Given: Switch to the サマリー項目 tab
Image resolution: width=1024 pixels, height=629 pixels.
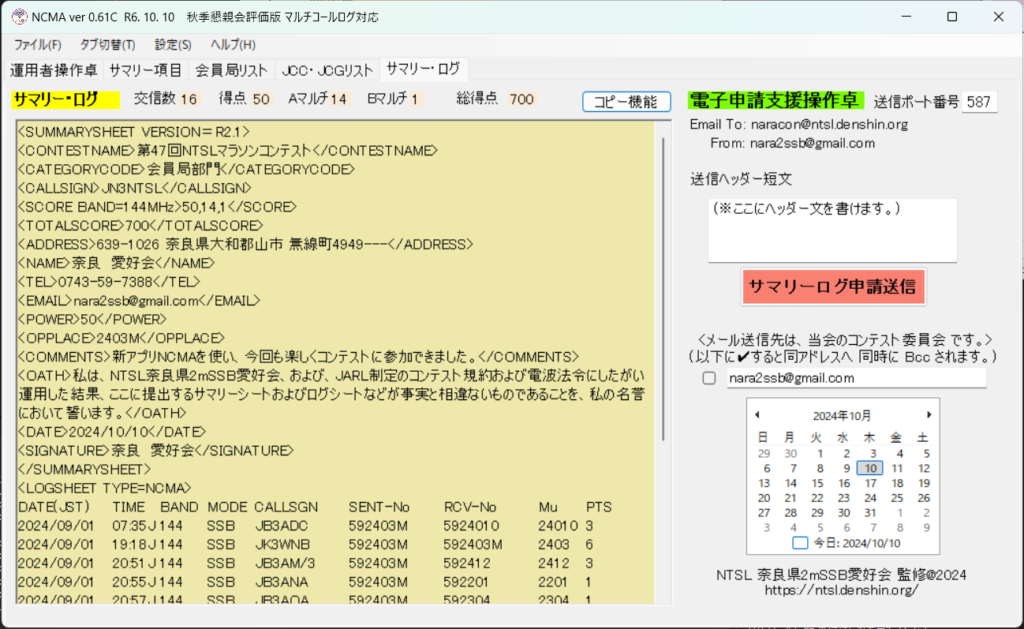Looking at the screenshot, I should pos(145,70).
